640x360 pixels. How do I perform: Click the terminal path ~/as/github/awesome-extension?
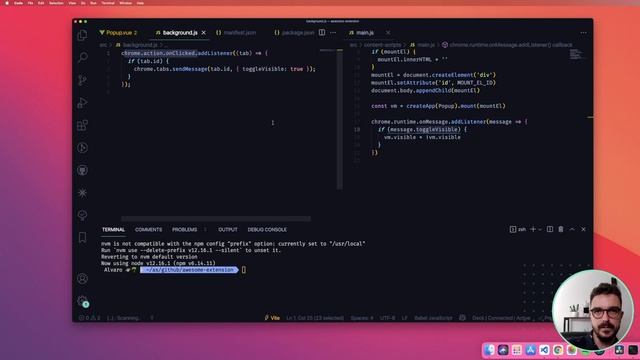[x=189, y=270]
